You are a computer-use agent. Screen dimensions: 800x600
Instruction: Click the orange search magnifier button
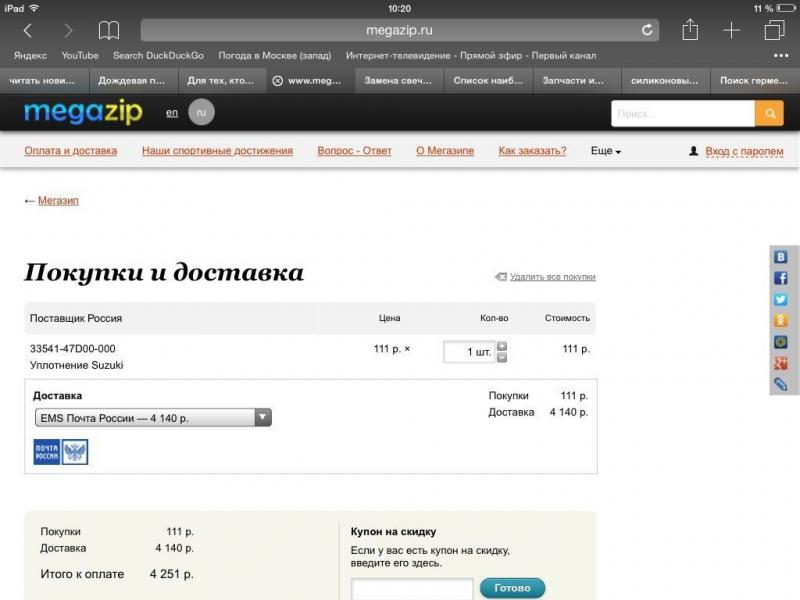point(769,113)
